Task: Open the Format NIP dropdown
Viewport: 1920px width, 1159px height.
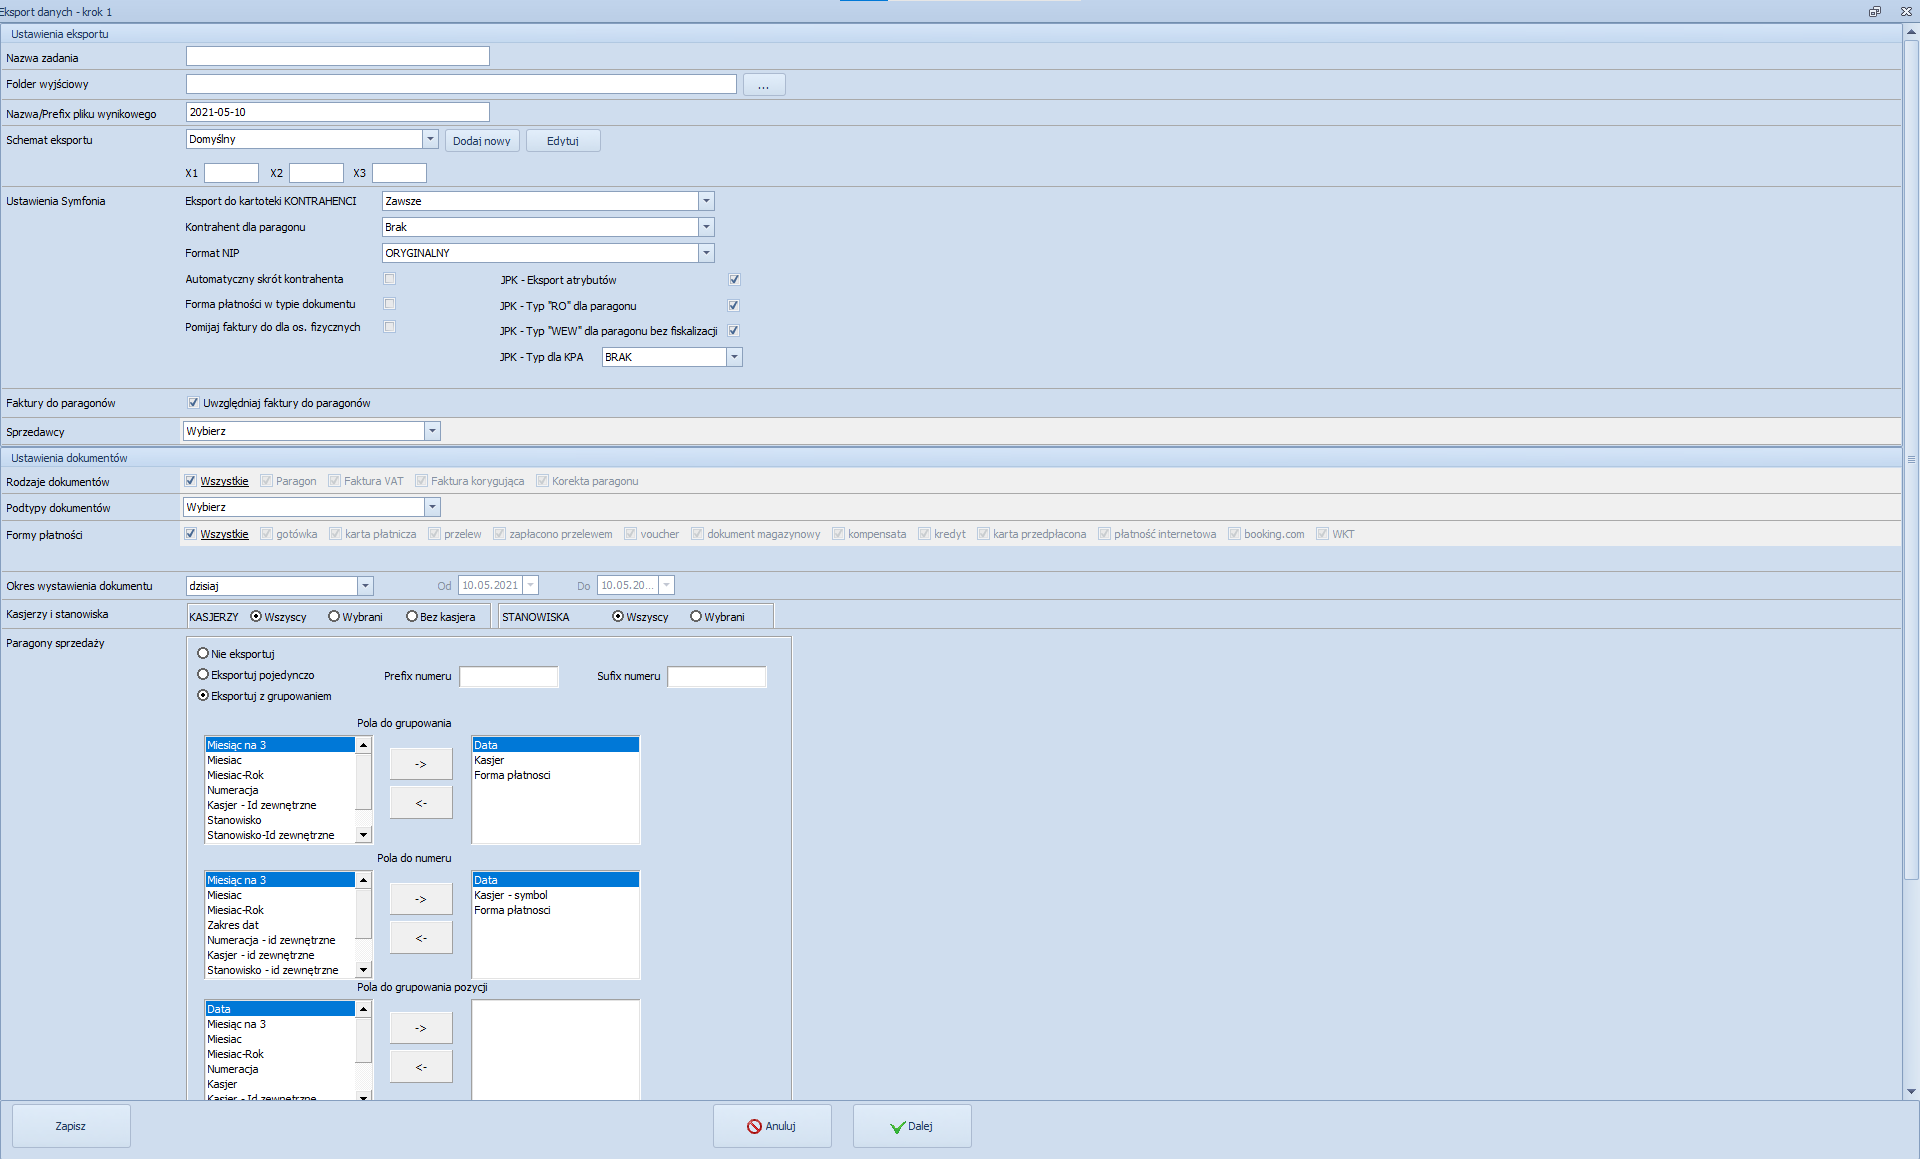Action: pyautogui.click(x=706, y=253)
